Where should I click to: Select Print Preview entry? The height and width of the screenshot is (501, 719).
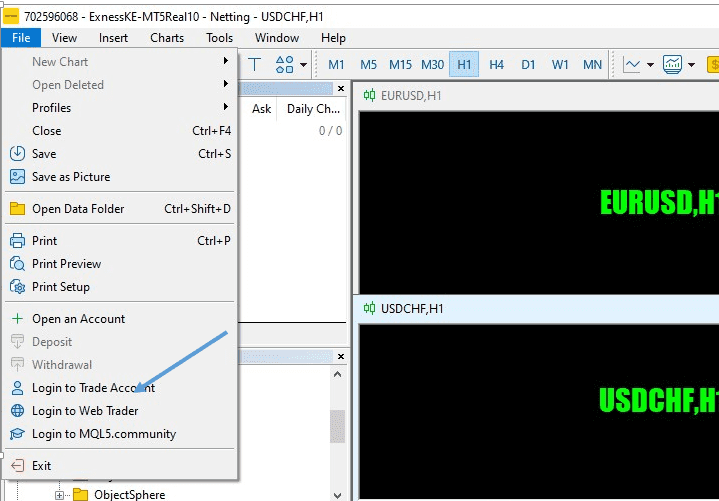tap(120, 264)
